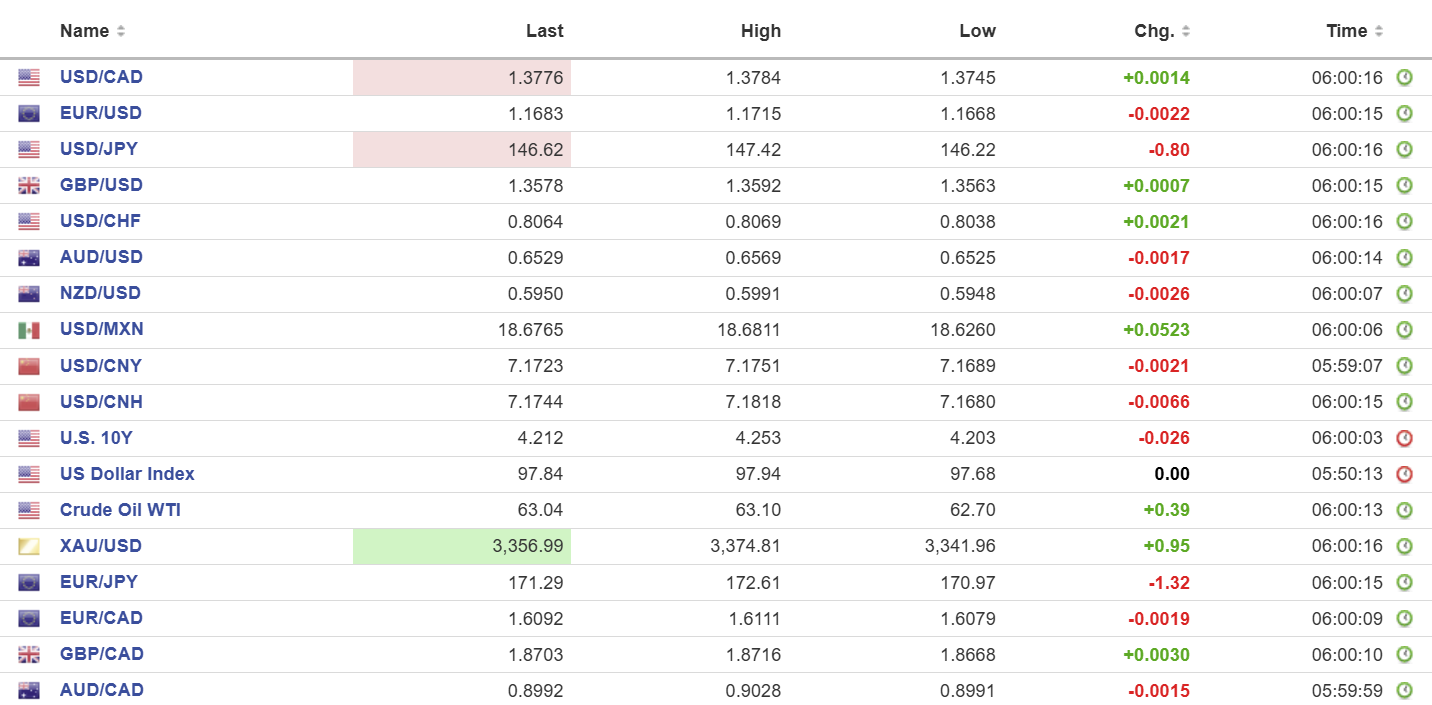Image resolution: width=1432 pixels, height=705 pixels.
Task: Click the China flag icon beside USD/CNH
Action: pyautogui.click(x=29, y=402)
